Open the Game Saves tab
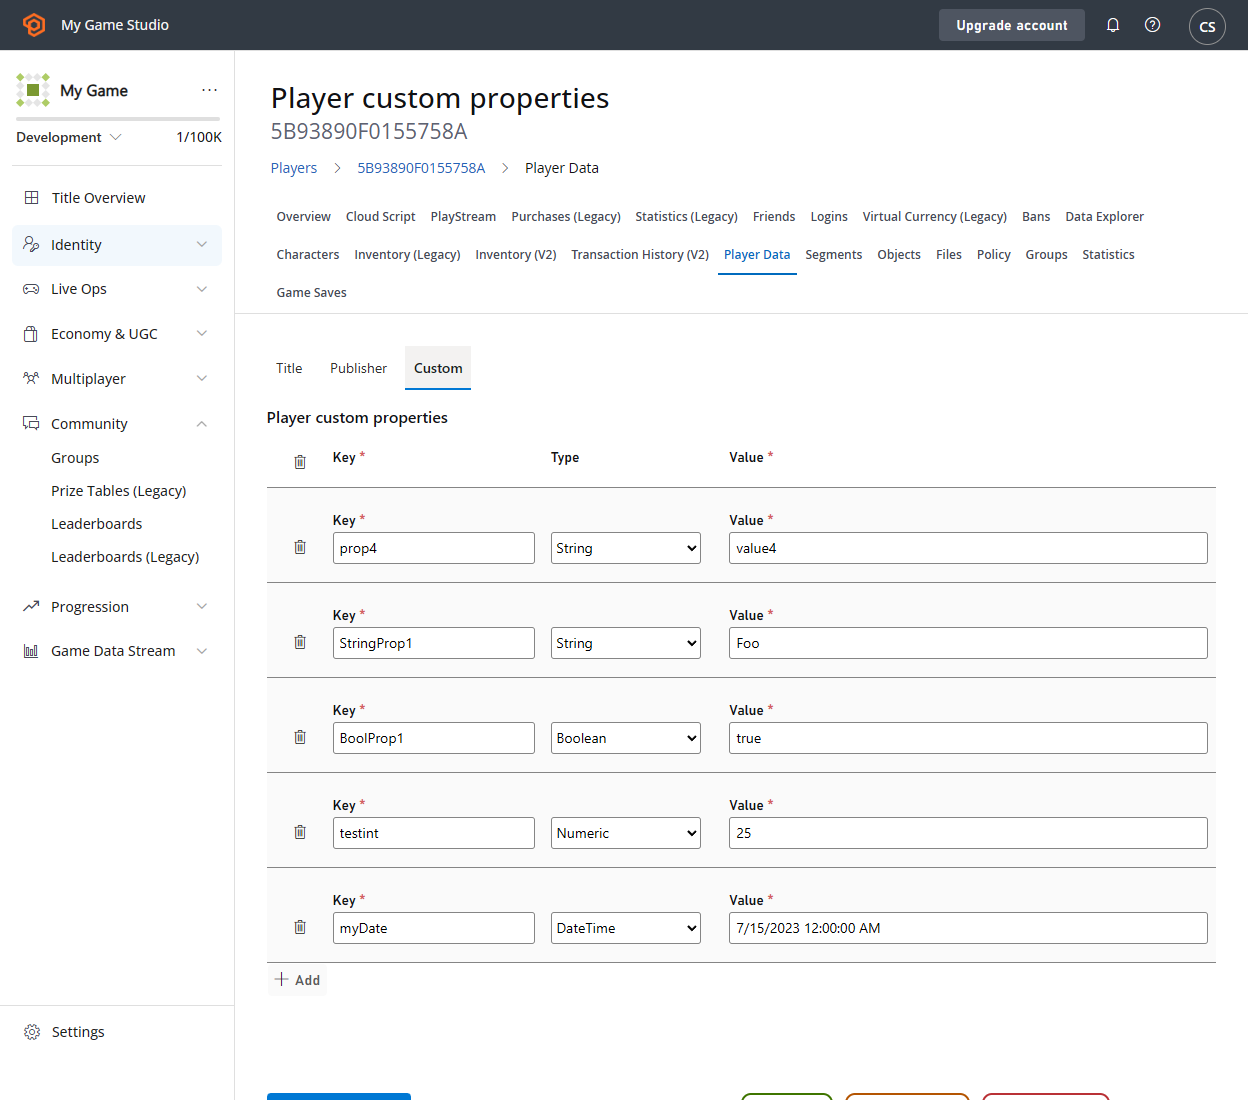This screenshot has height=1100, width=1248. click(x=312, y=293)
